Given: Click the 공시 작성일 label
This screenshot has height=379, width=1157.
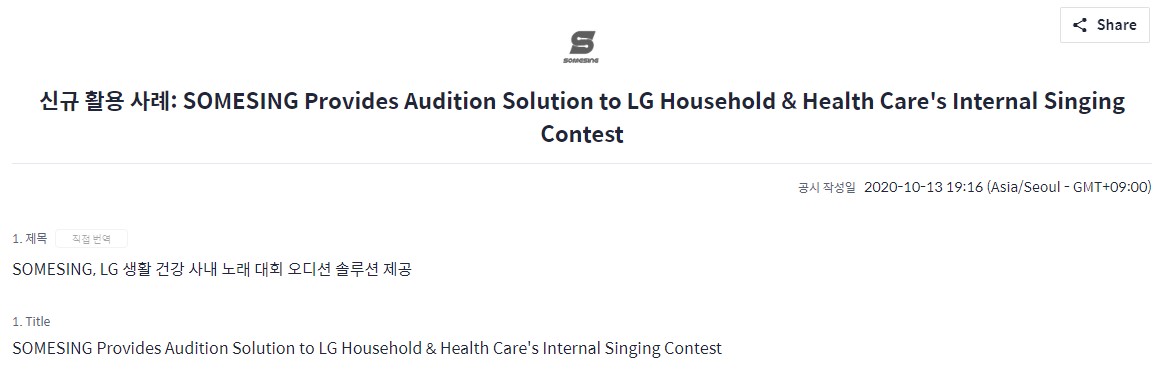Looking at the screenshot, I should [826, 187].
